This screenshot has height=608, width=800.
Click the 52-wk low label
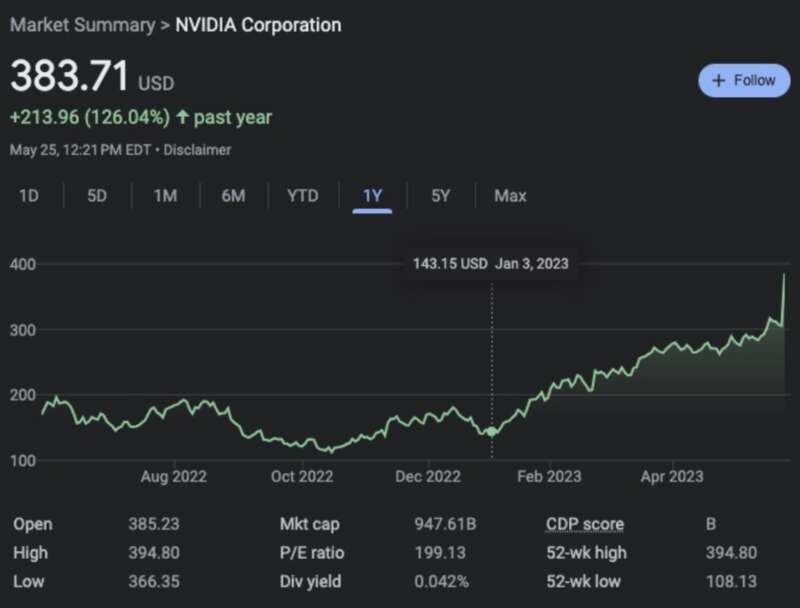point(584,581)
